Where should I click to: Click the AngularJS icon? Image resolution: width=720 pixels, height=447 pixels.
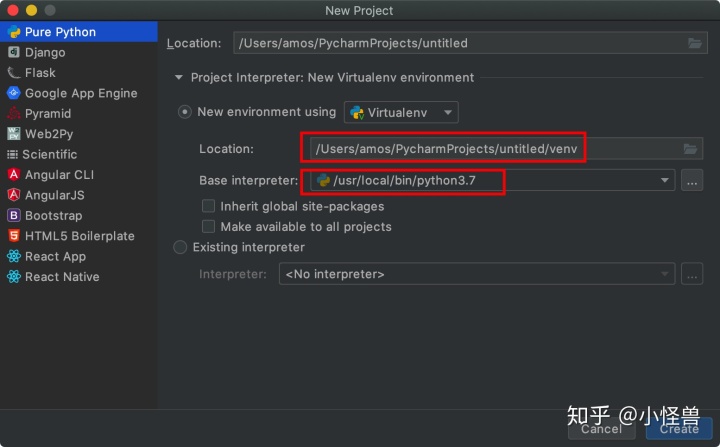(14, 195)
